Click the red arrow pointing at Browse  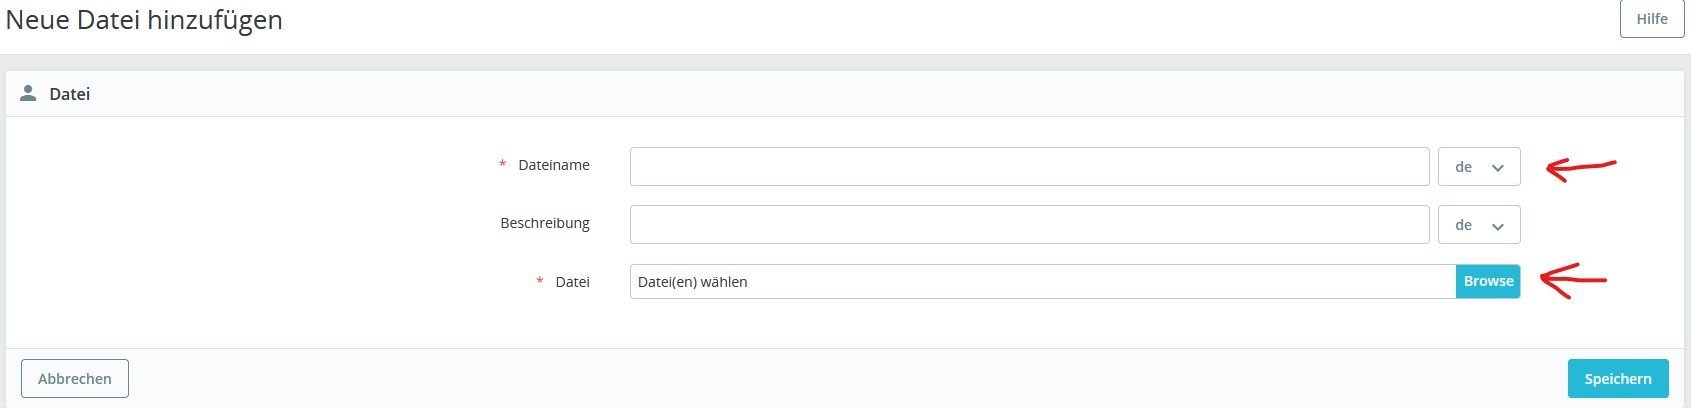click(1572, 280)
